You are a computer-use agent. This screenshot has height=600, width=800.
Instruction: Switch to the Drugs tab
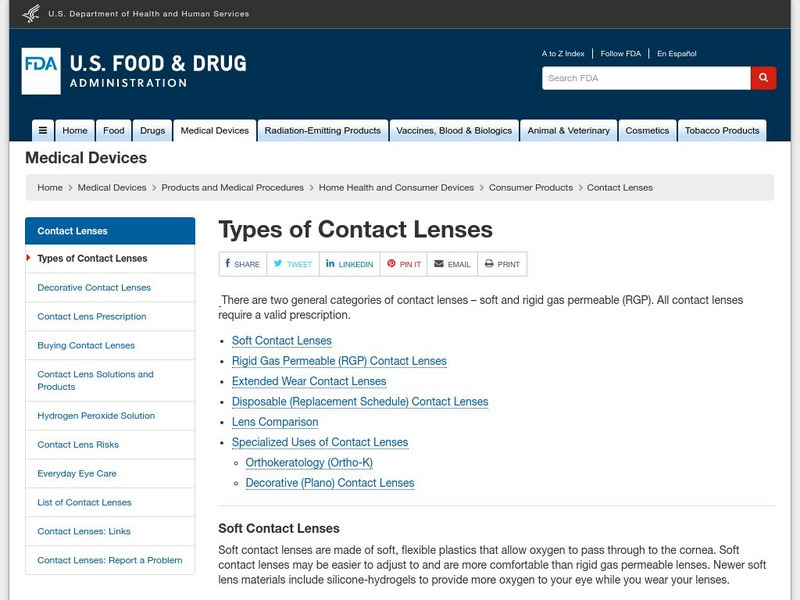[152, 129]
